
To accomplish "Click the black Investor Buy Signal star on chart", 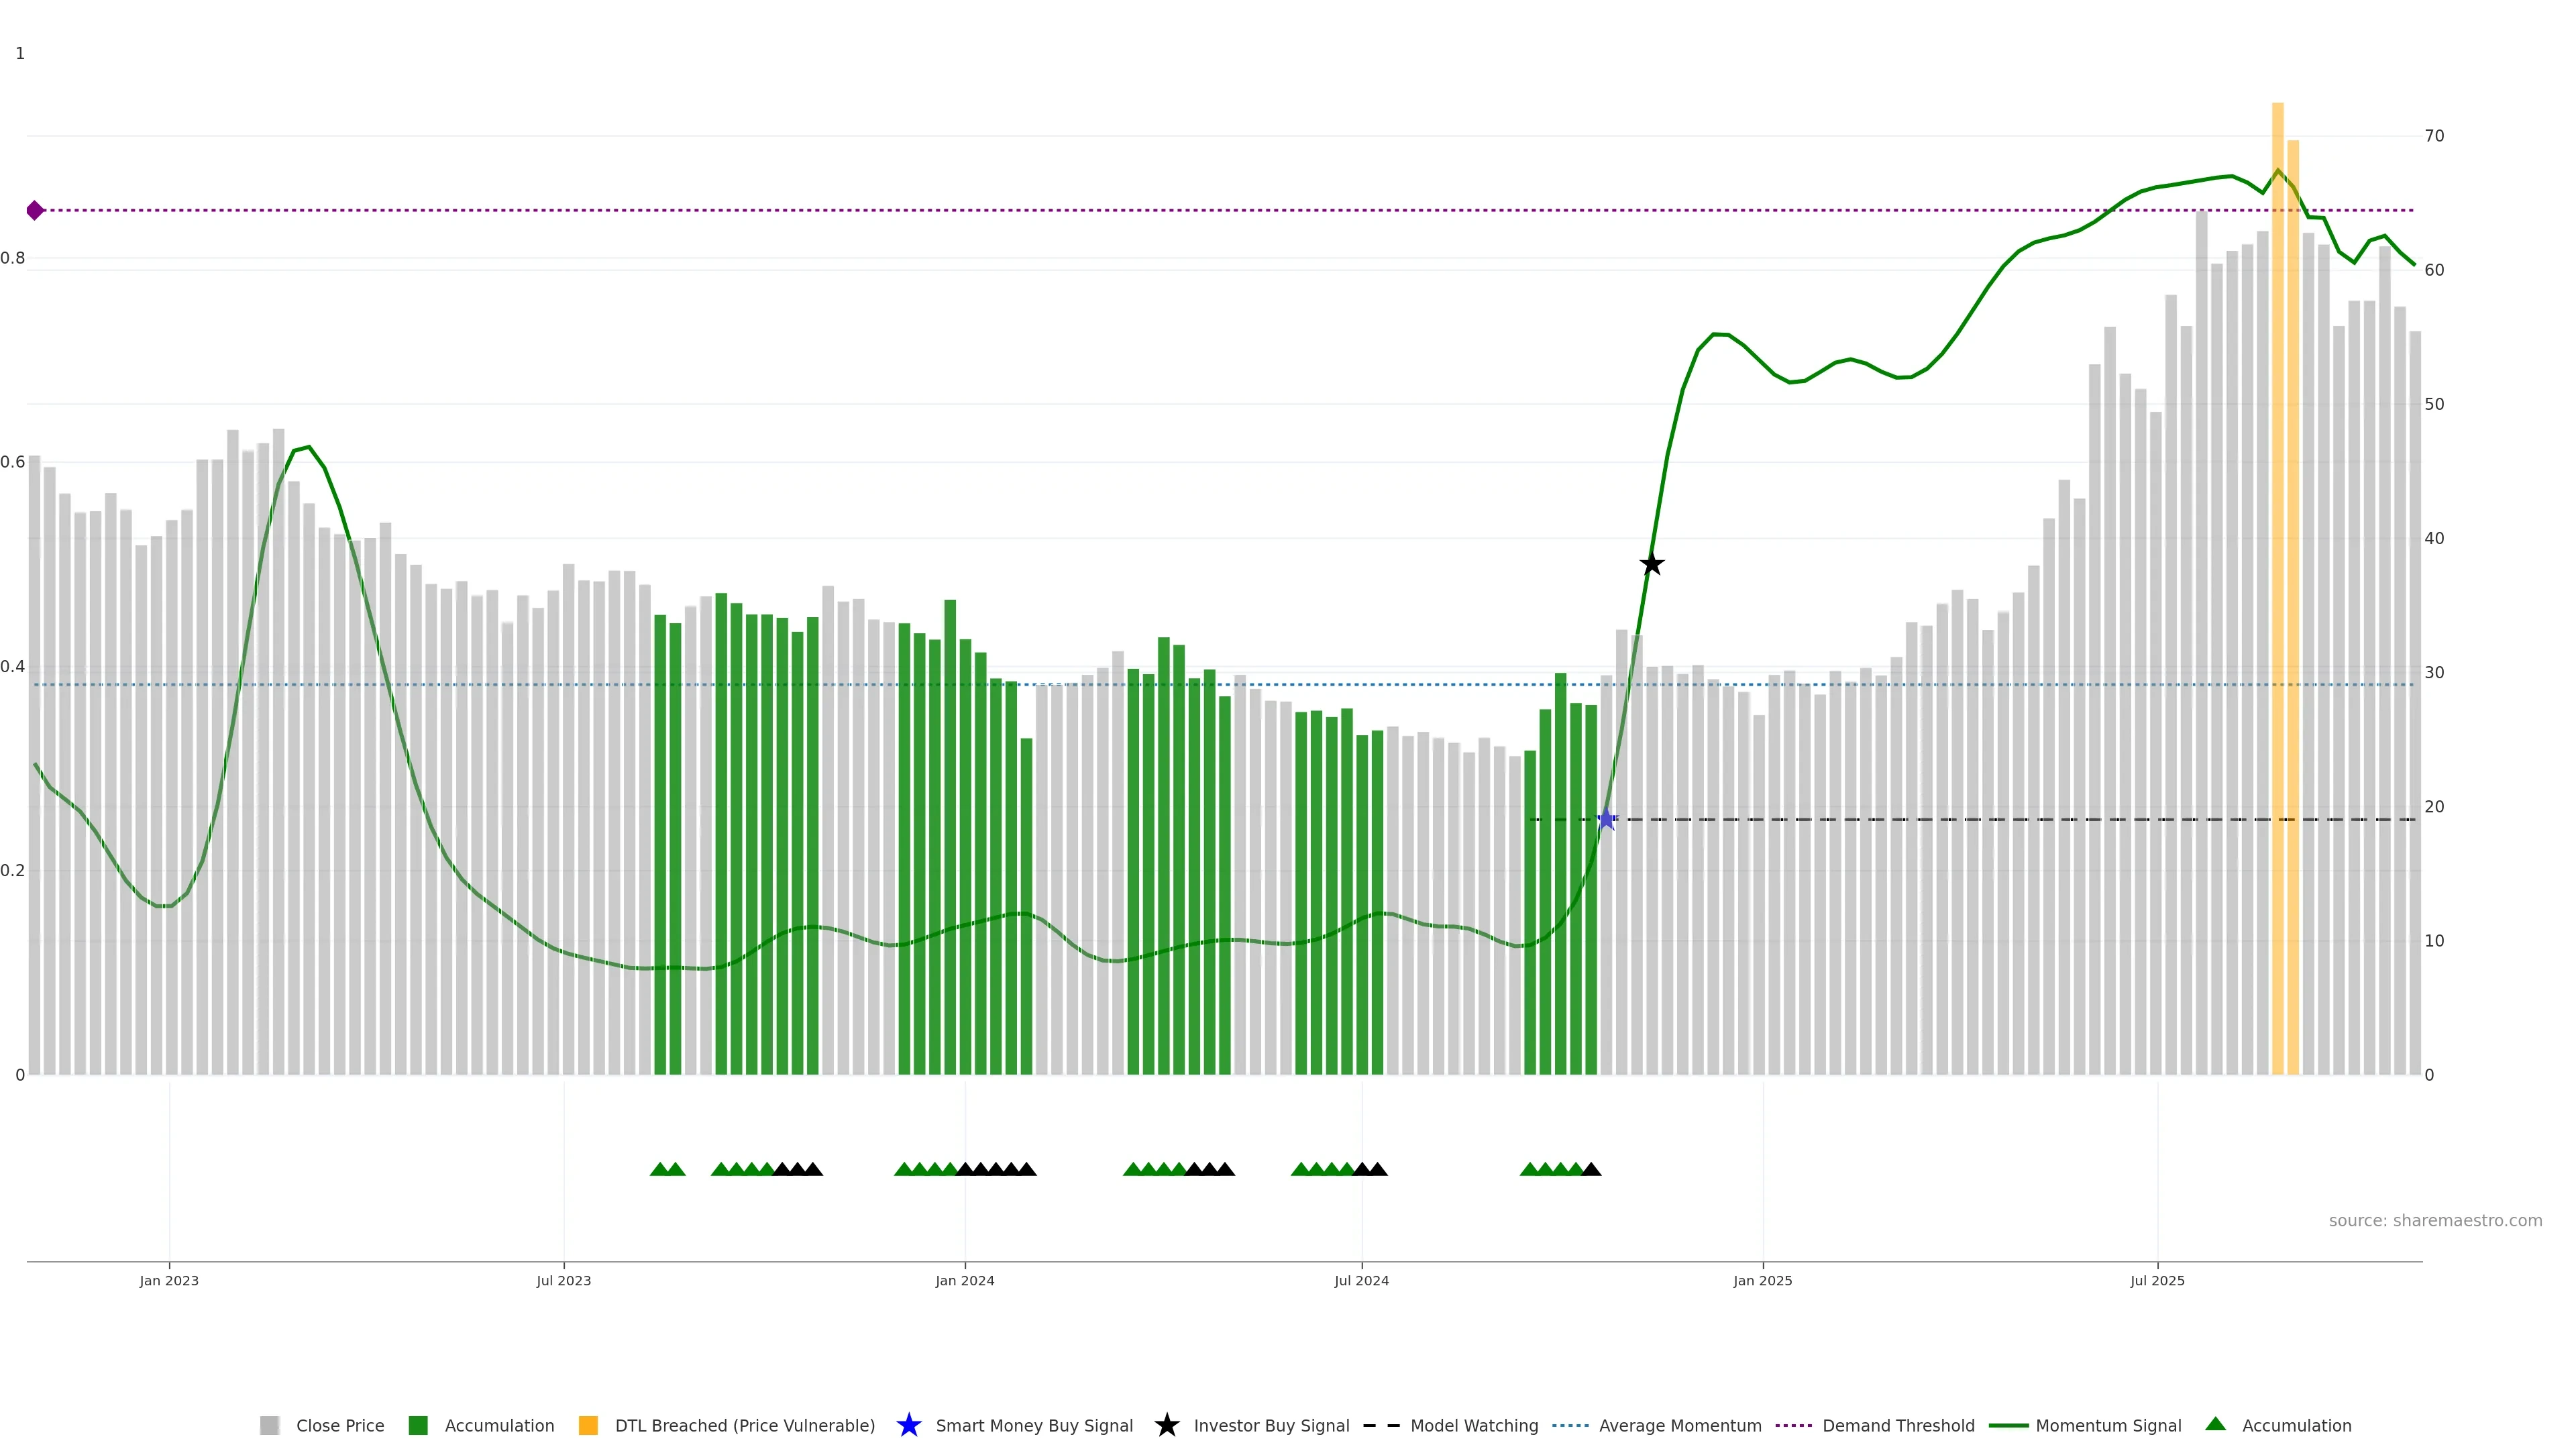I will click(1652, 564).
